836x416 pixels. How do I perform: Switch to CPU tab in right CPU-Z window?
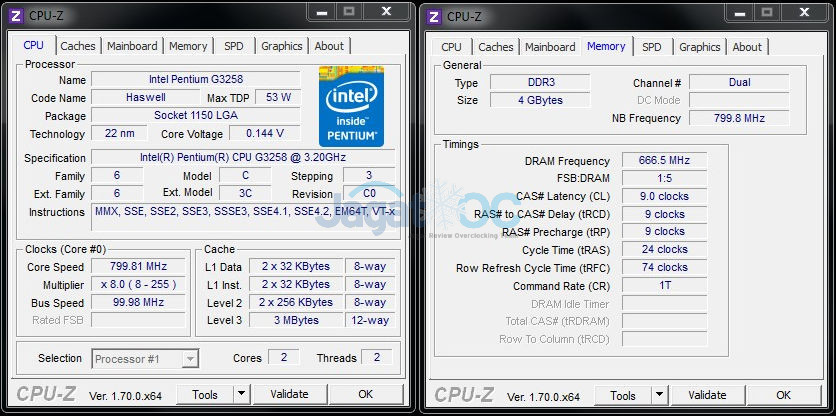(451, 47)
